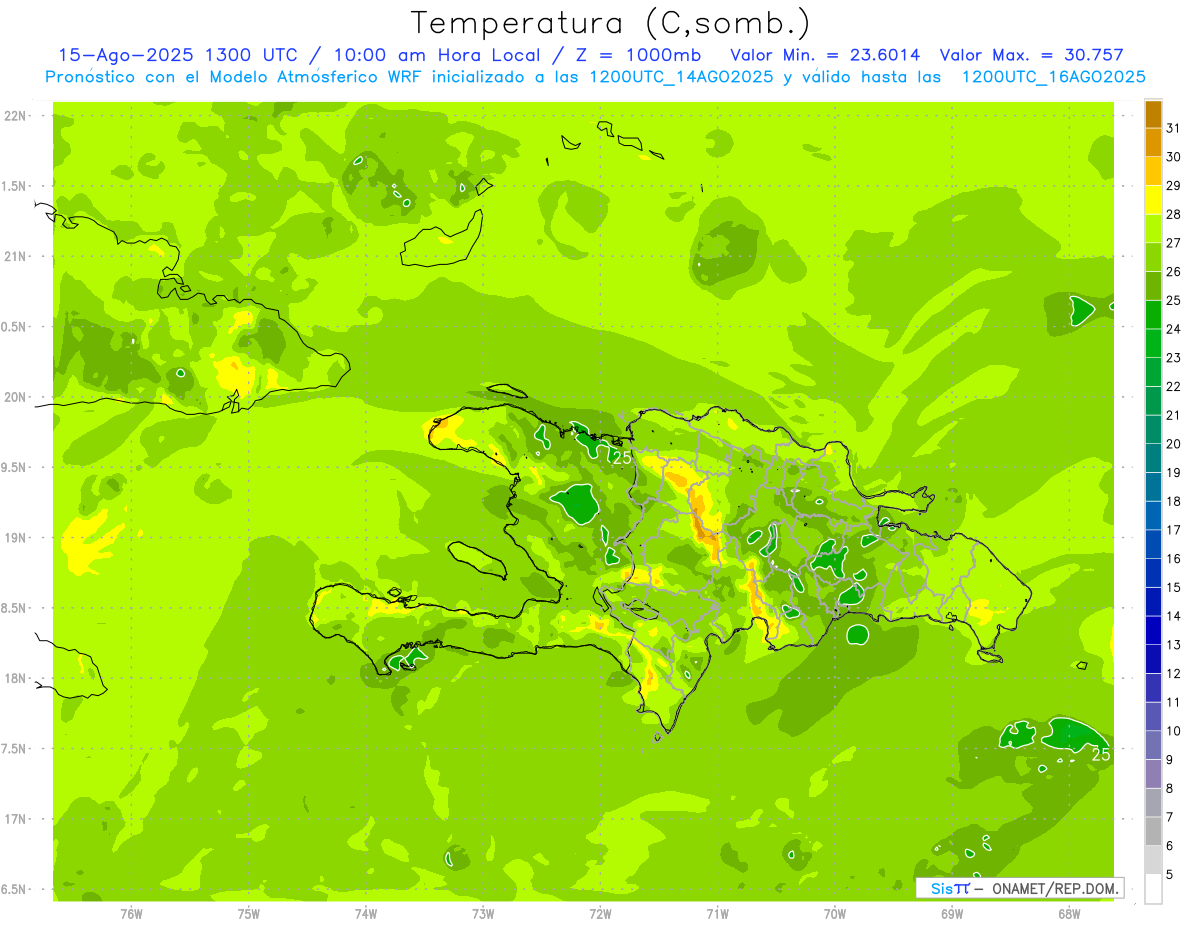Click the title "Temperatura (C,somb.)"

(611, 24)
